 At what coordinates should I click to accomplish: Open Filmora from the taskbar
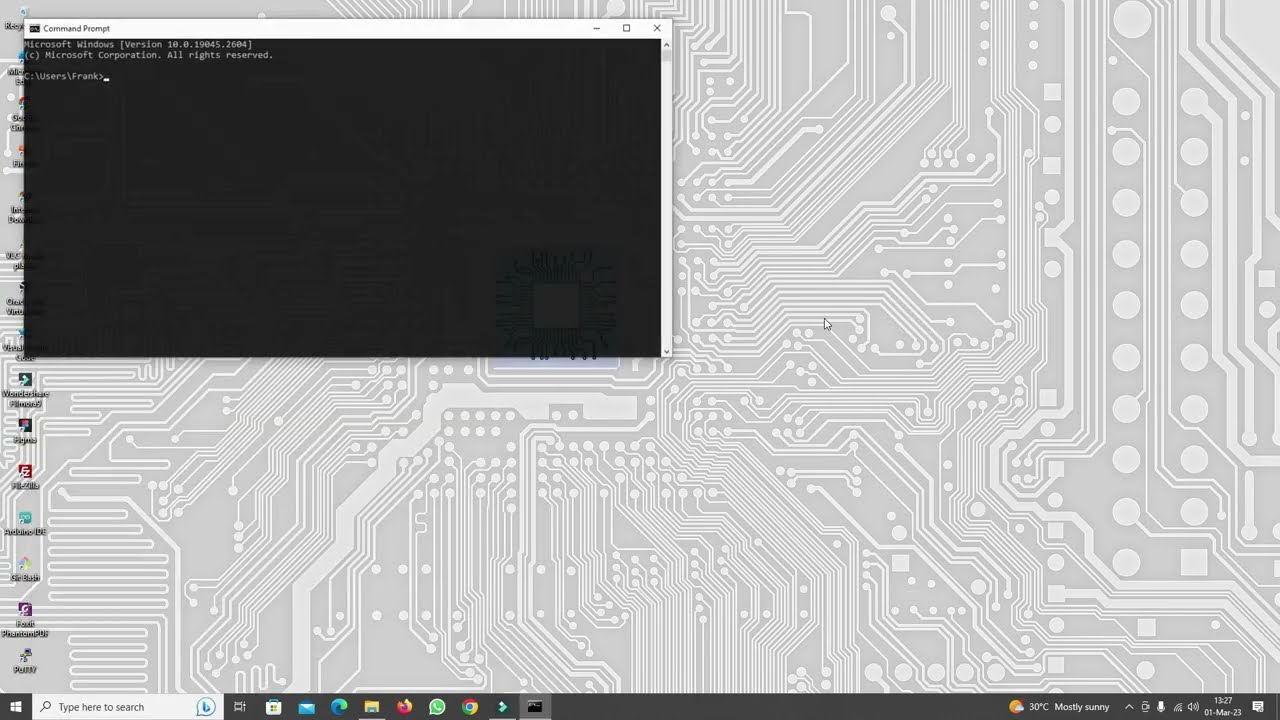click(x=502, y=707)
